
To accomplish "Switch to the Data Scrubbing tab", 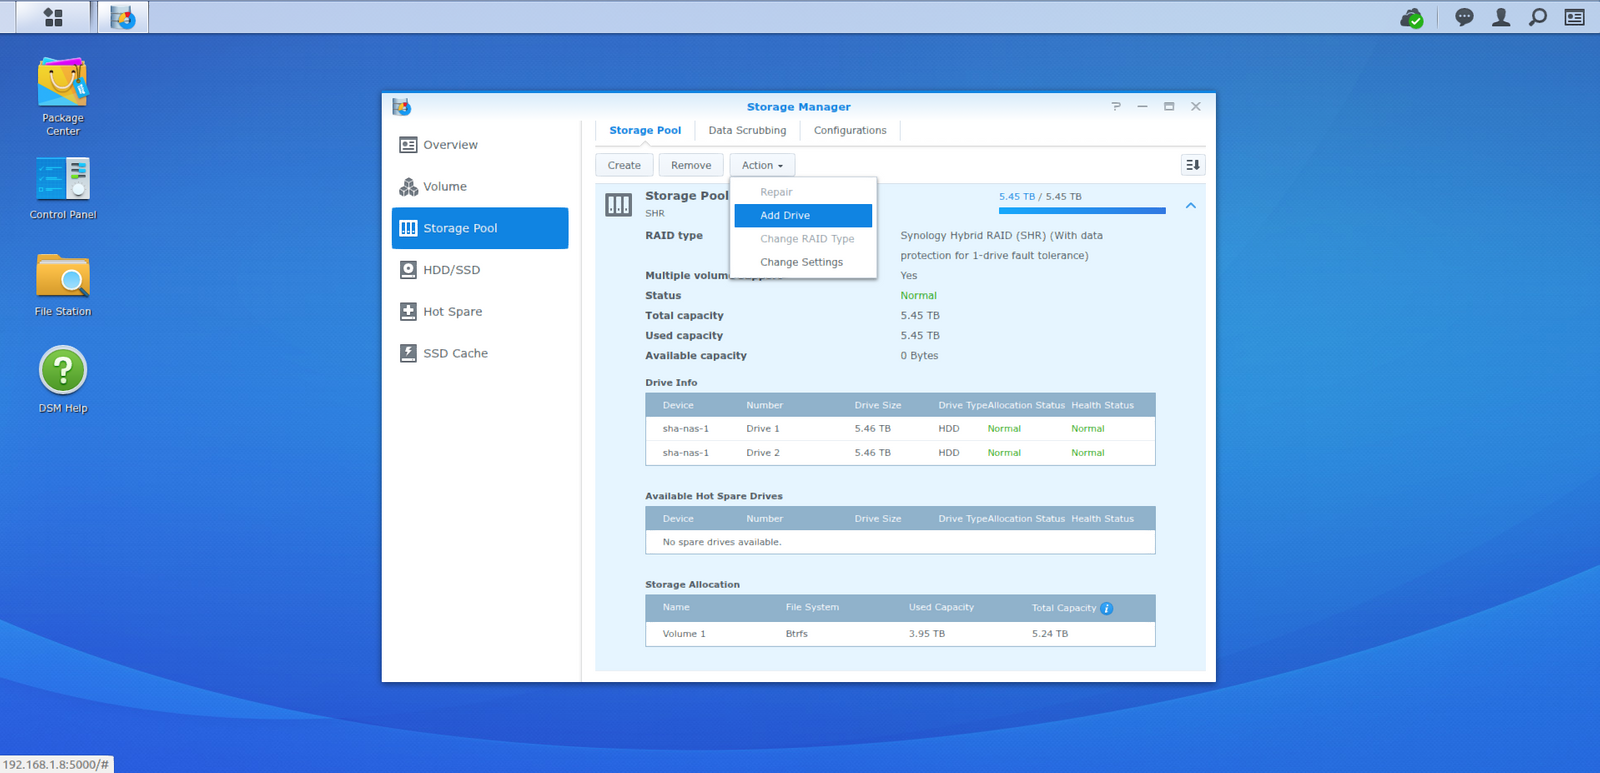I will (x=747, y=130).
